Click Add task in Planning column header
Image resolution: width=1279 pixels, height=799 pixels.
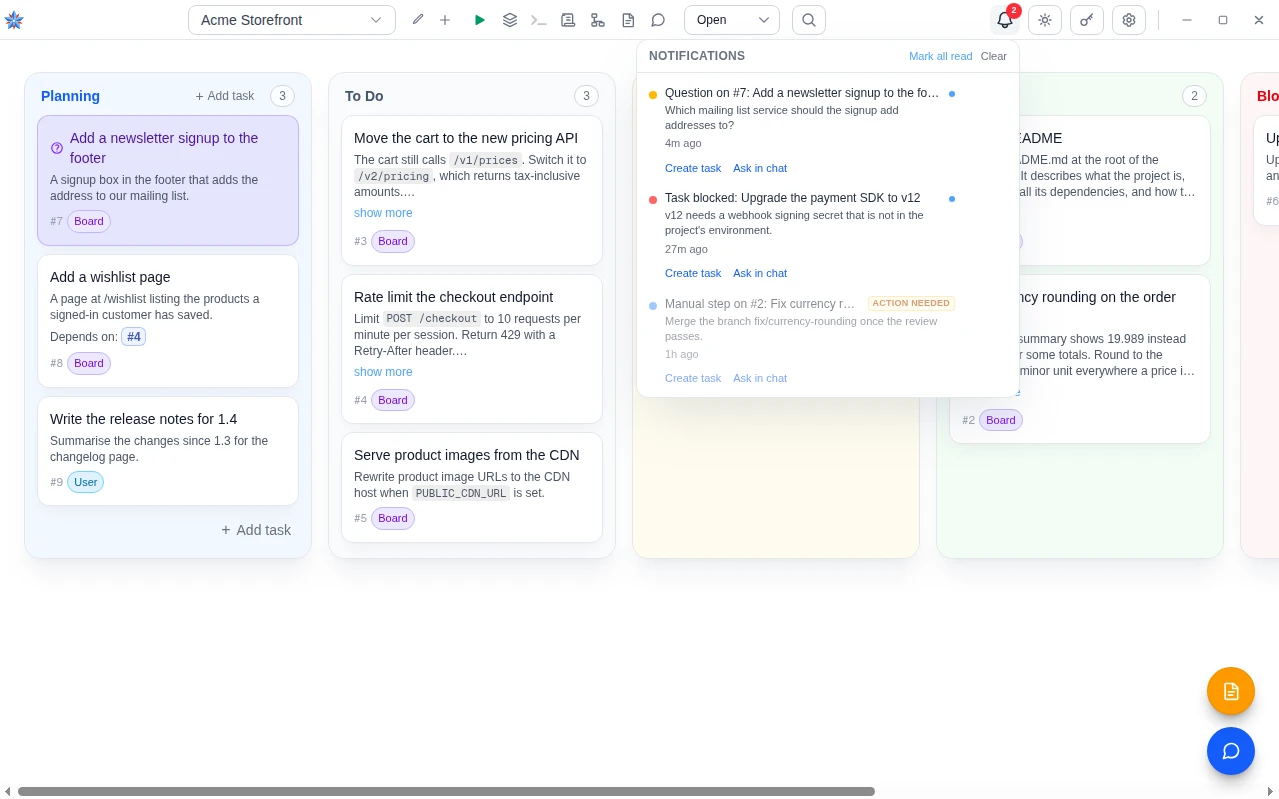(x=225, y=96)
